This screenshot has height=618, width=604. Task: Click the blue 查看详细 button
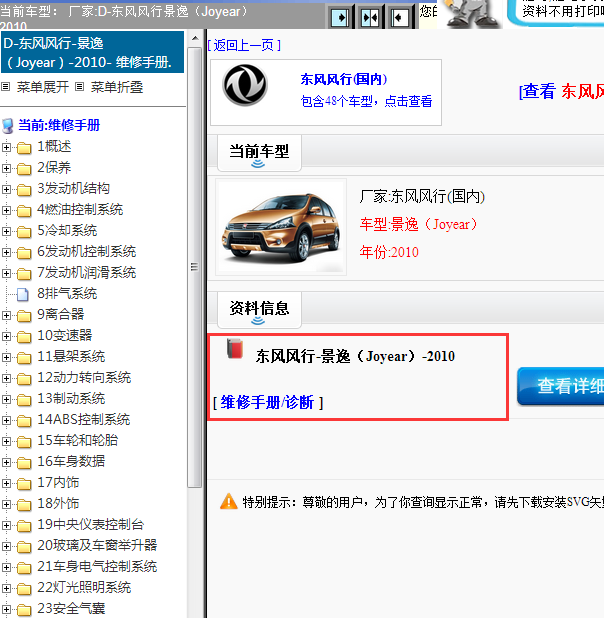tap(561, 386)
